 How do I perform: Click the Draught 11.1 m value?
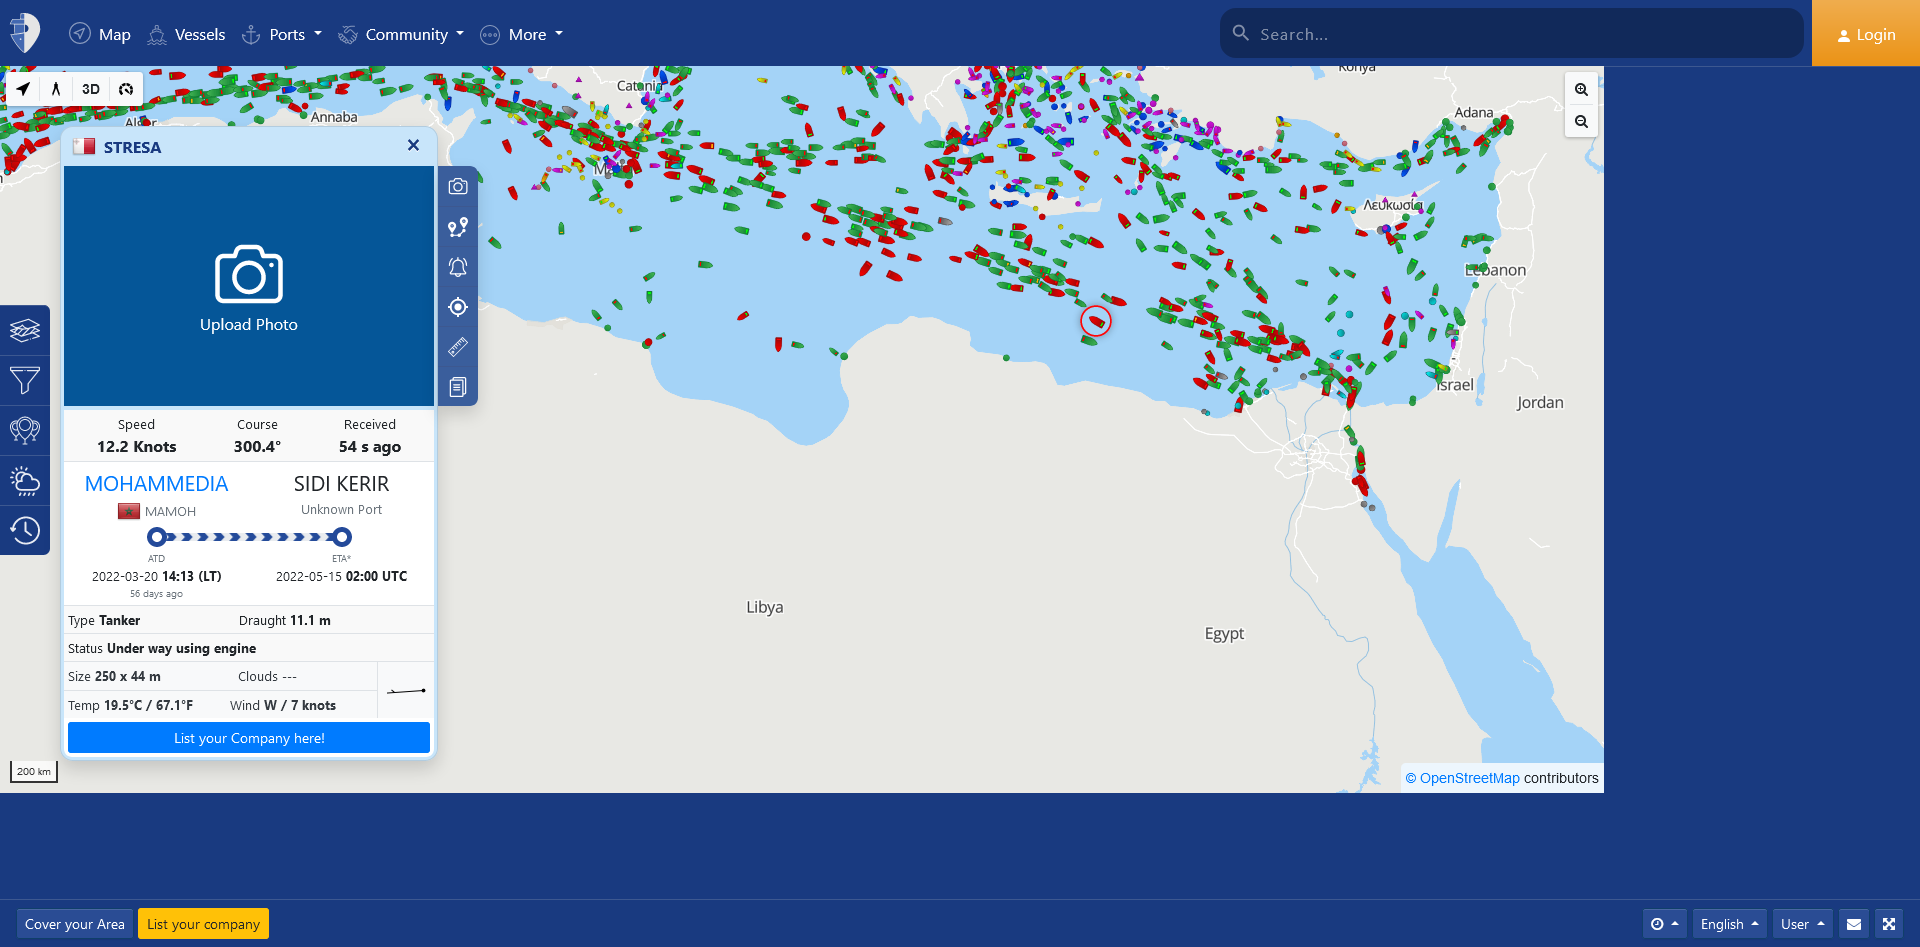pos(285,620)
